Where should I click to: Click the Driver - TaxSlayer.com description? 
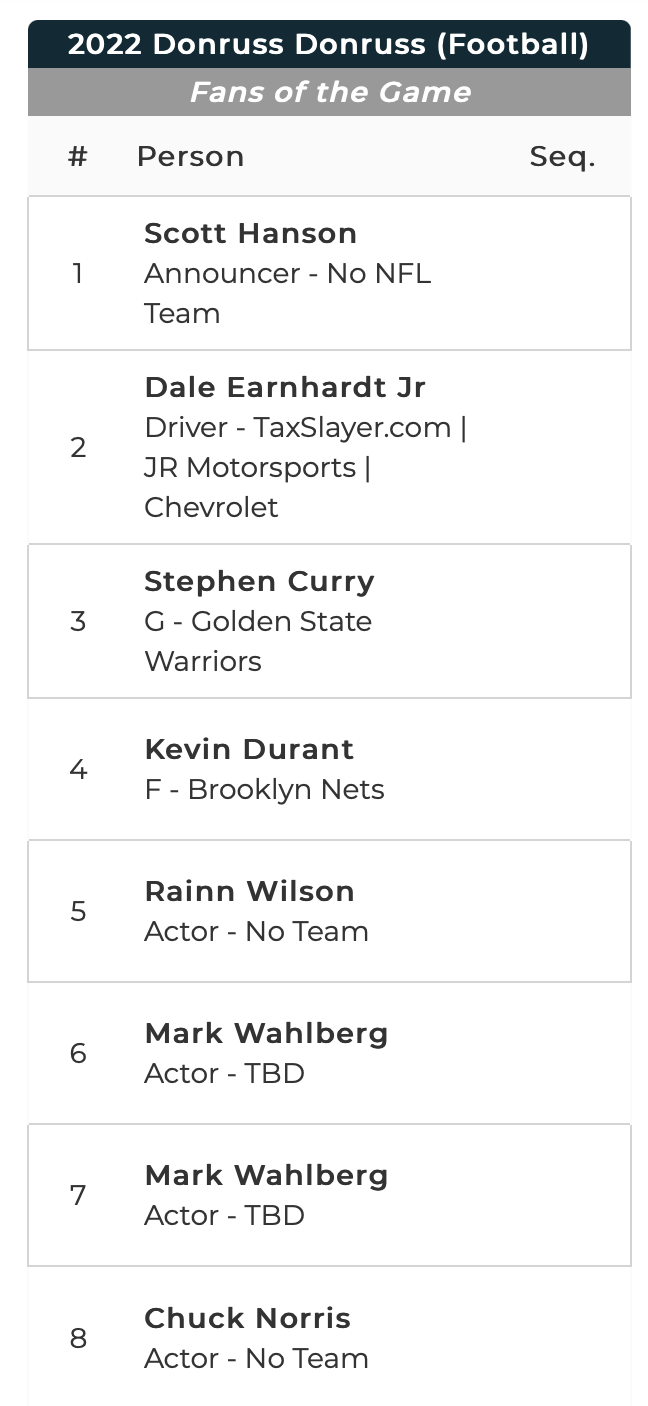tap(305, 467)
